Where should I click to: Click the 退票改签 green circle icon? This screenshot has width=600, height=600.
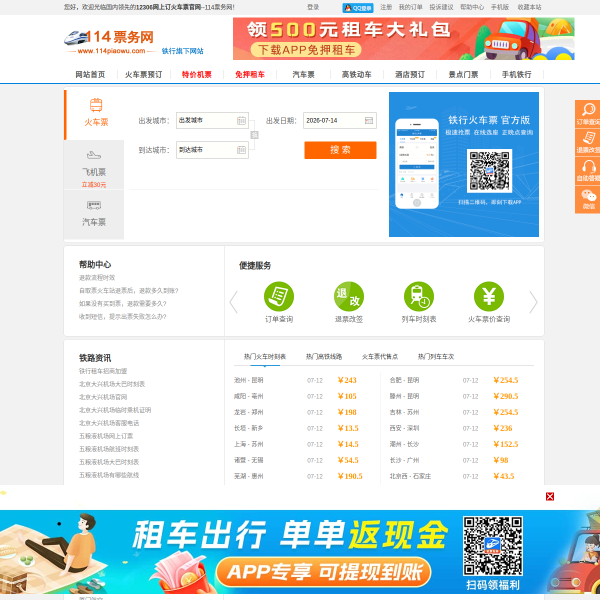point(349,297)
